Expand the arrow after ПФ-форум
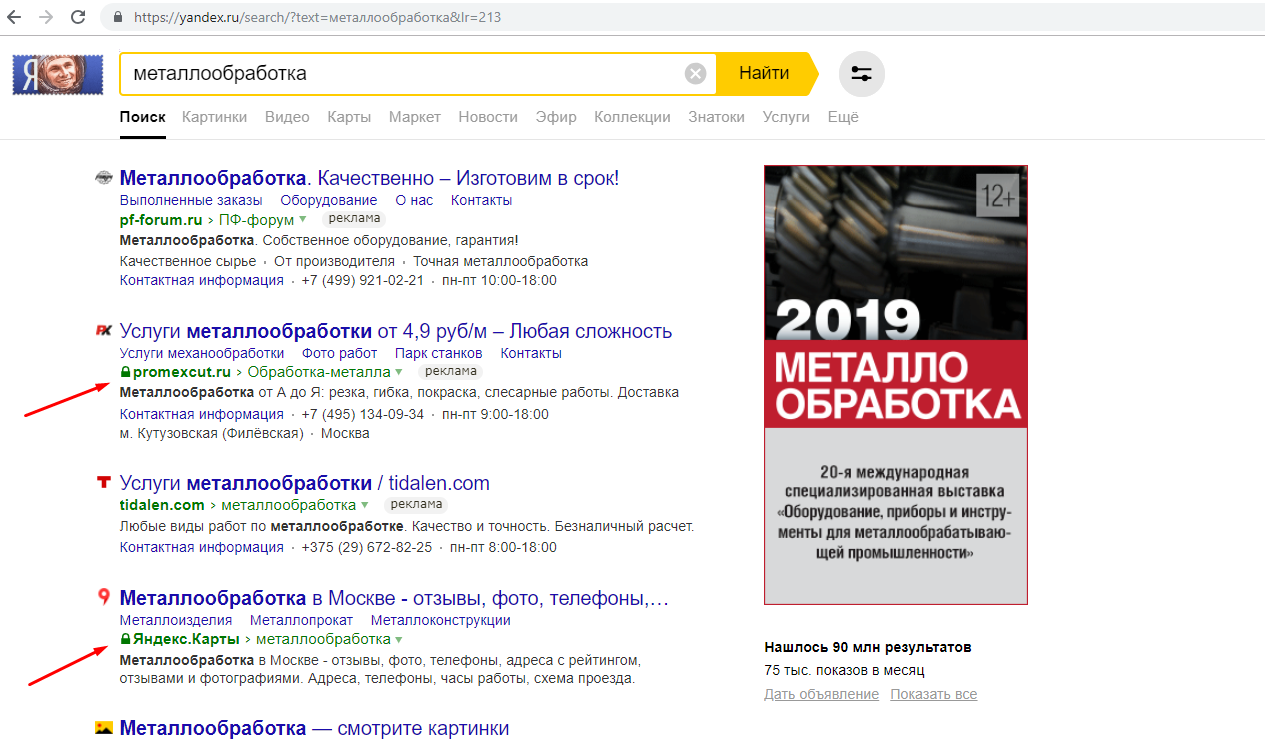Image resolution: width=1265 pixels, height=740 pixels. pos(302,220)
